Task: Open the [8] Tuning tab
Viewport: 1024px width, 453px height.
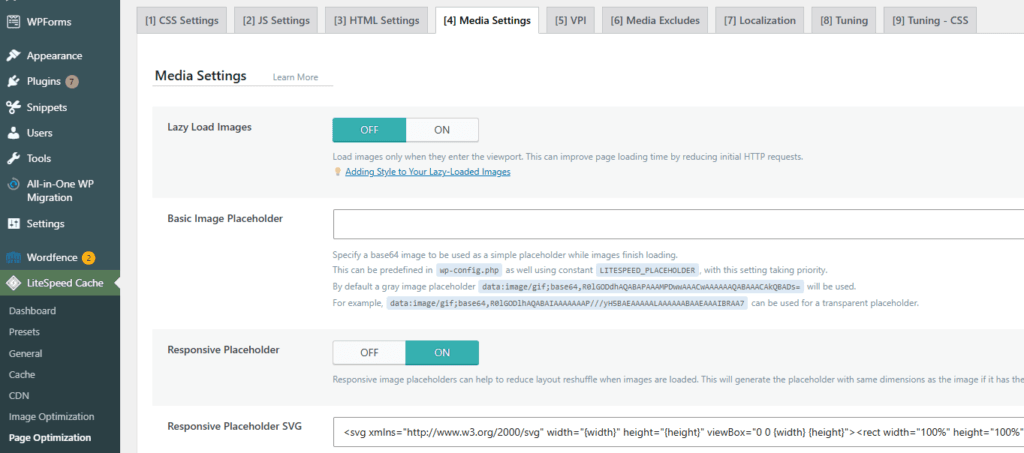Action: (x=844, y=20)
